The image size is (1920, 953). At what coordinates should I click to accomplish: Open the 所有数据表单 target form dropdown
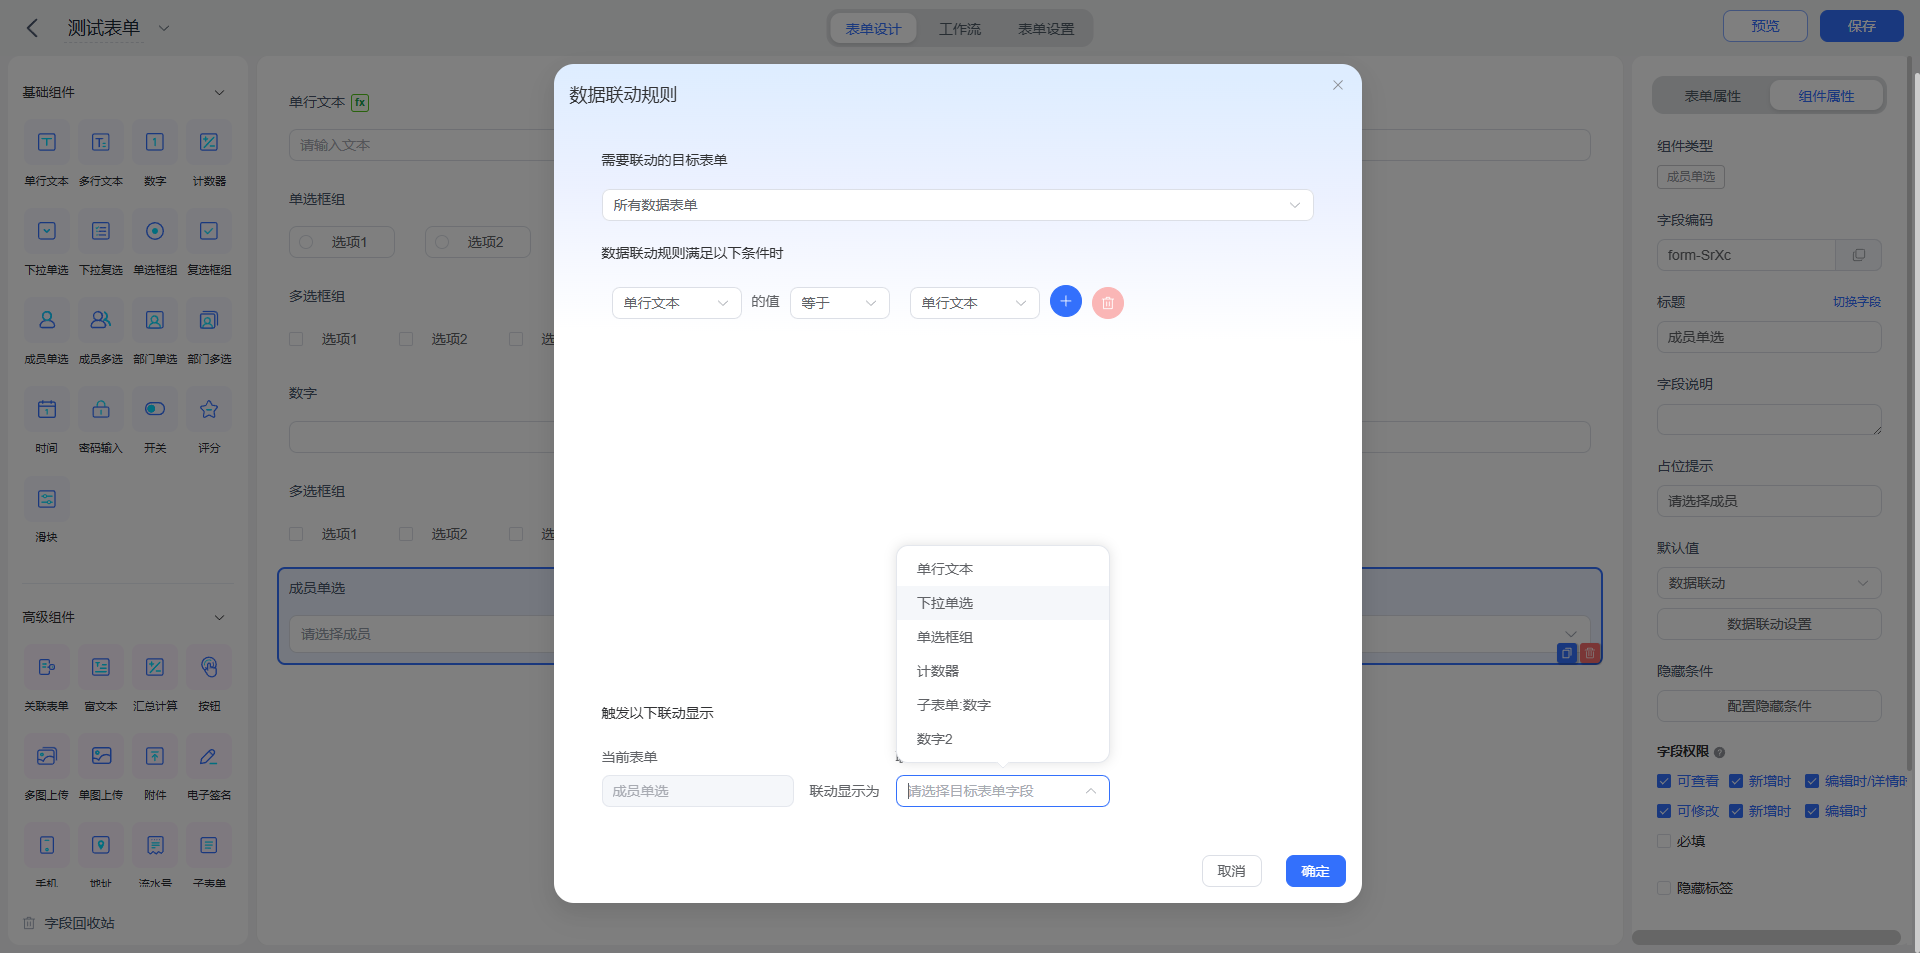point(957,205)
